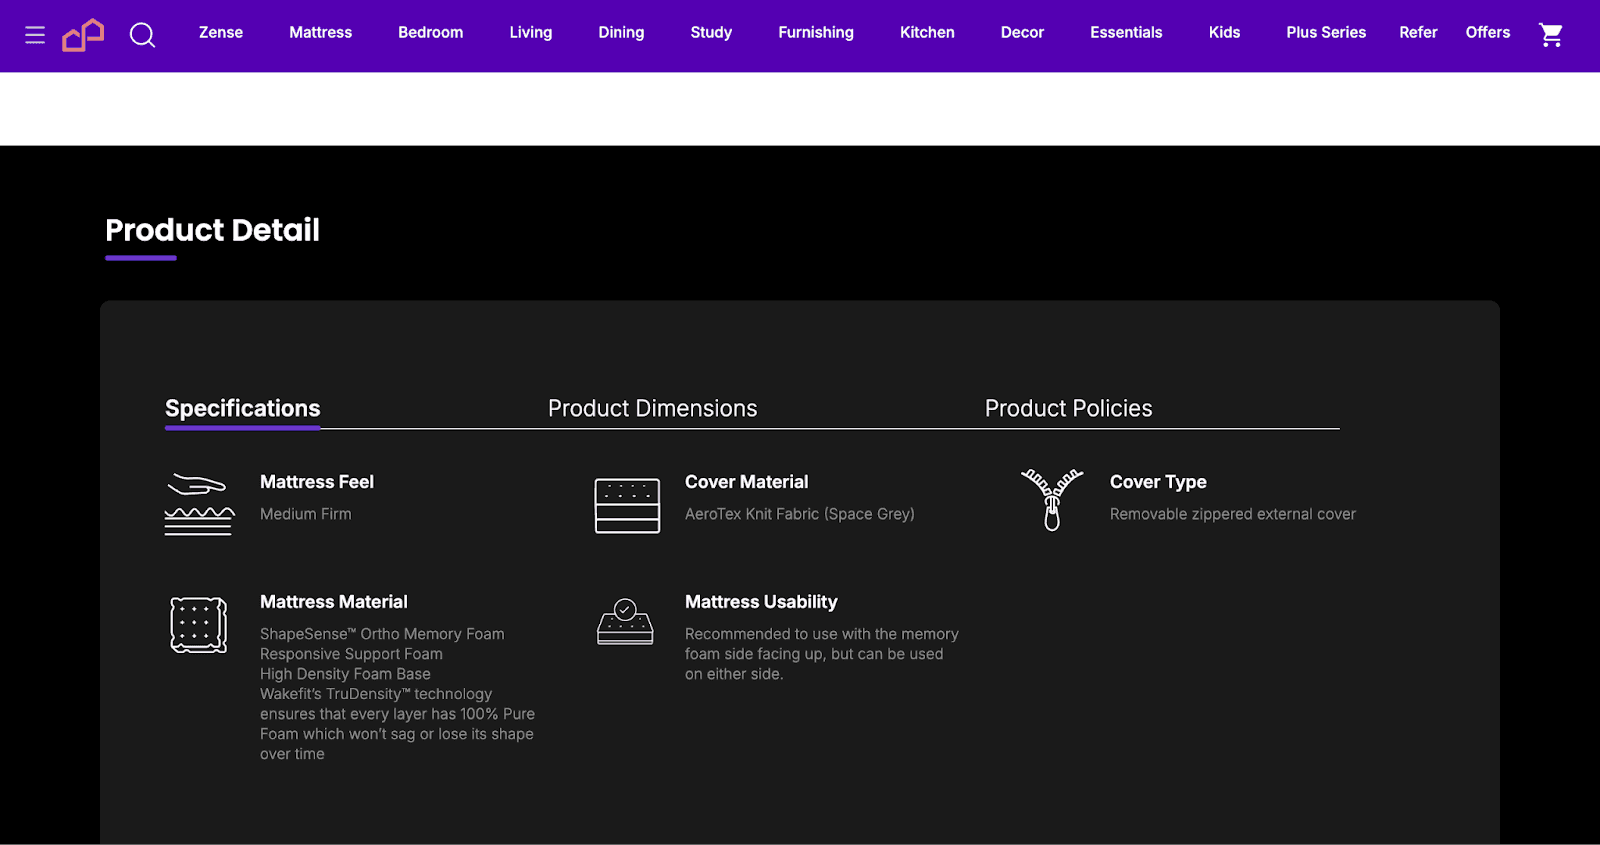Click the Product Detail heading
This screenshot has height=845, width=1600.
click(212, 230)
